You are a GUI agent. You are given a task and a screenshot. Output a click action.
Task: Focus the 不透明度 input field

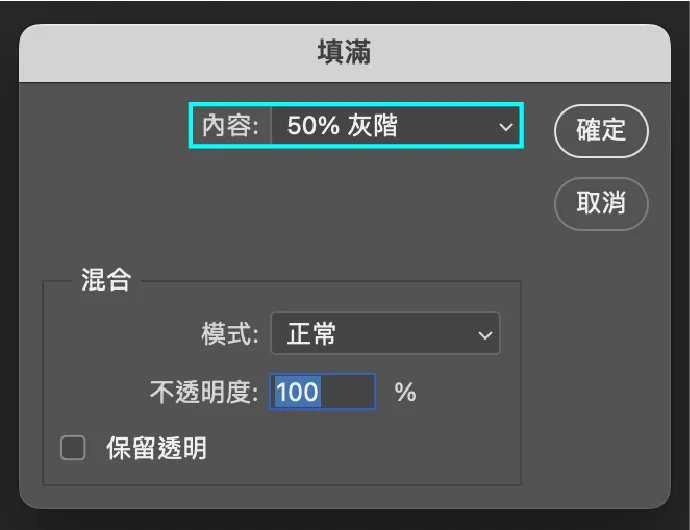pyautogui.click(x=323, y=391)
